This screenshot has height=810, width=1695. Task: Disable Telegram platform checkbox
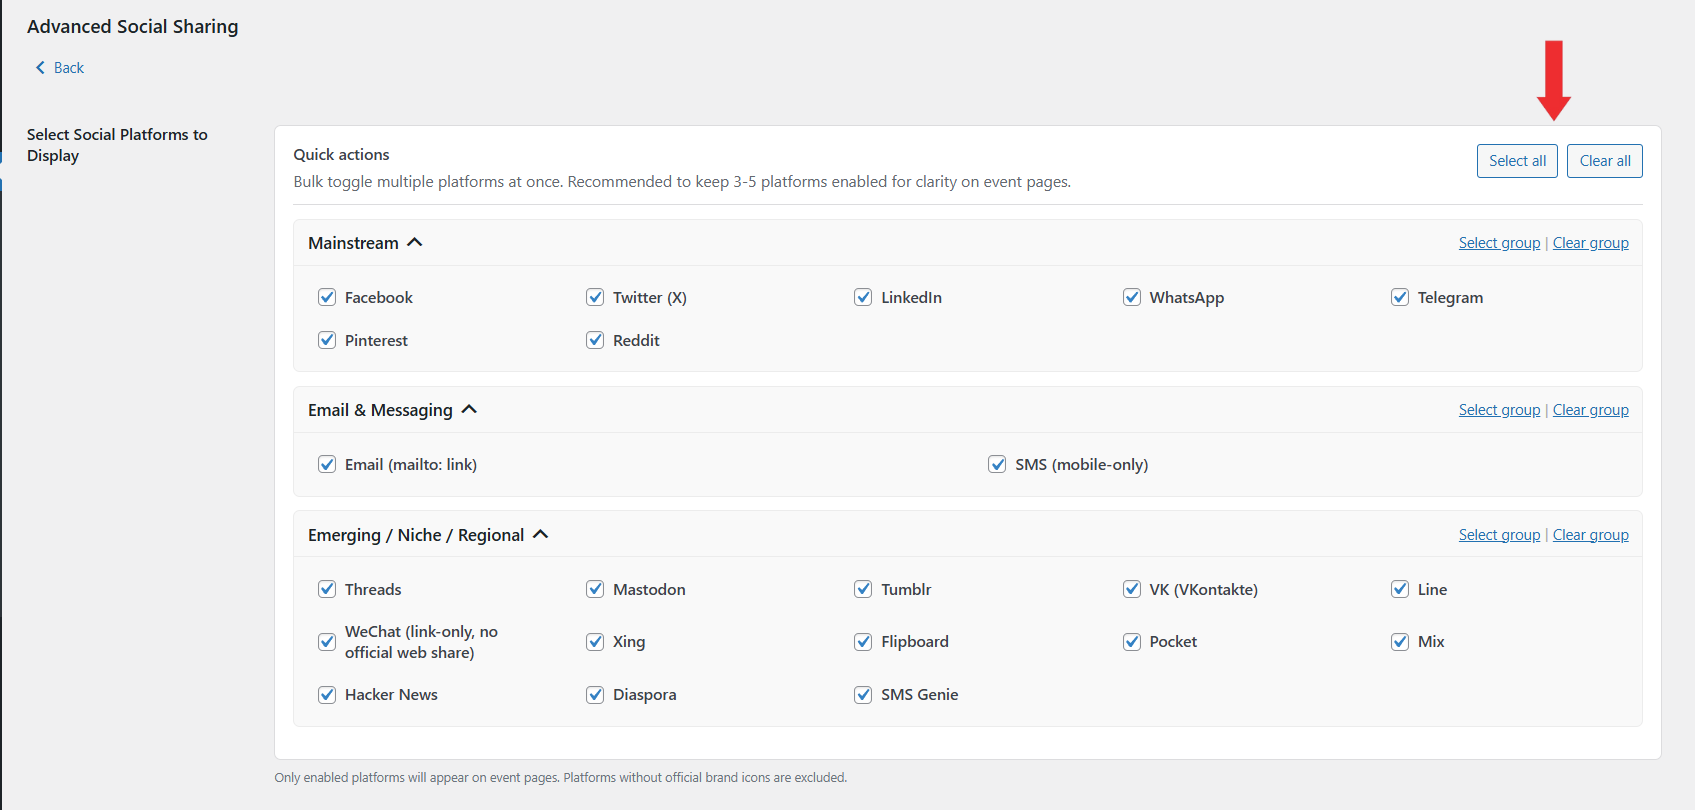click(1400, 297)
